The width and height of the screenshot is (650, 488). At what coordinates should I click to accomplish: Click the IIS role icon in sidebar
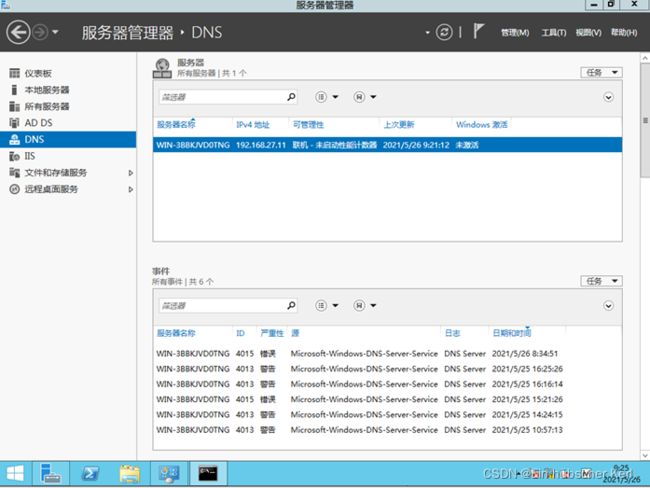click(x=15, y=156)
